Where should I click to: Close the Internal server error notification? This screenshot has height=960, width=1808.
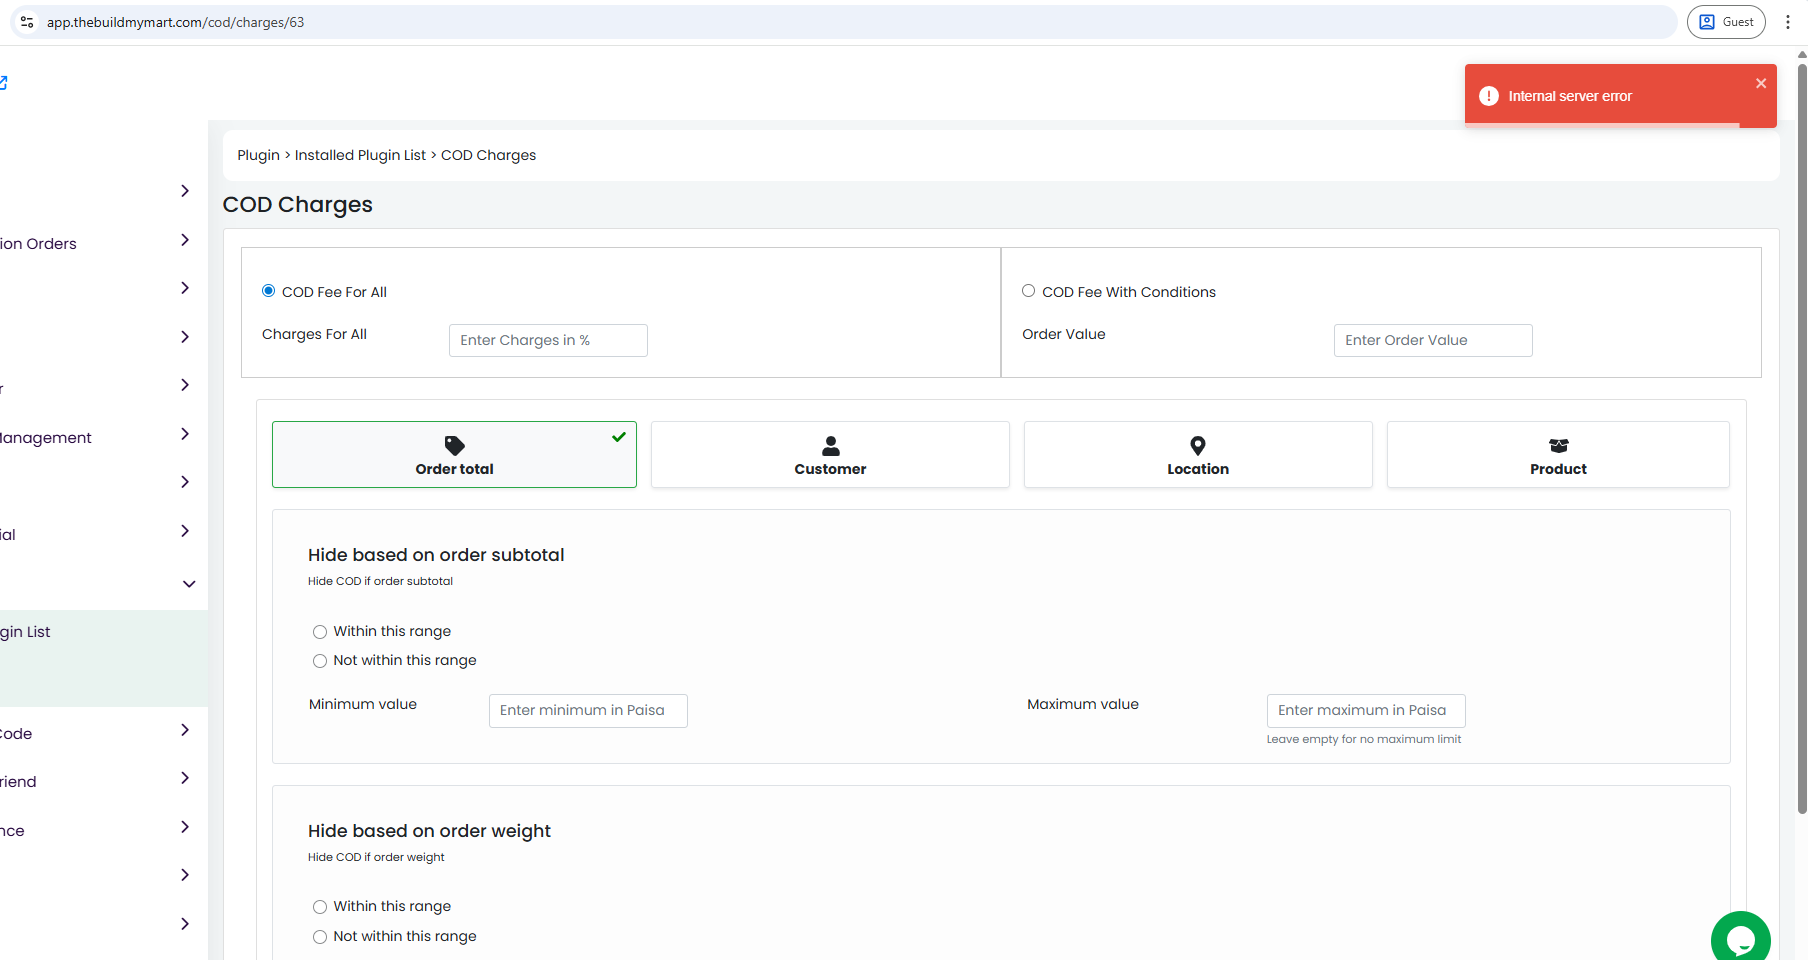[1761, 83]
